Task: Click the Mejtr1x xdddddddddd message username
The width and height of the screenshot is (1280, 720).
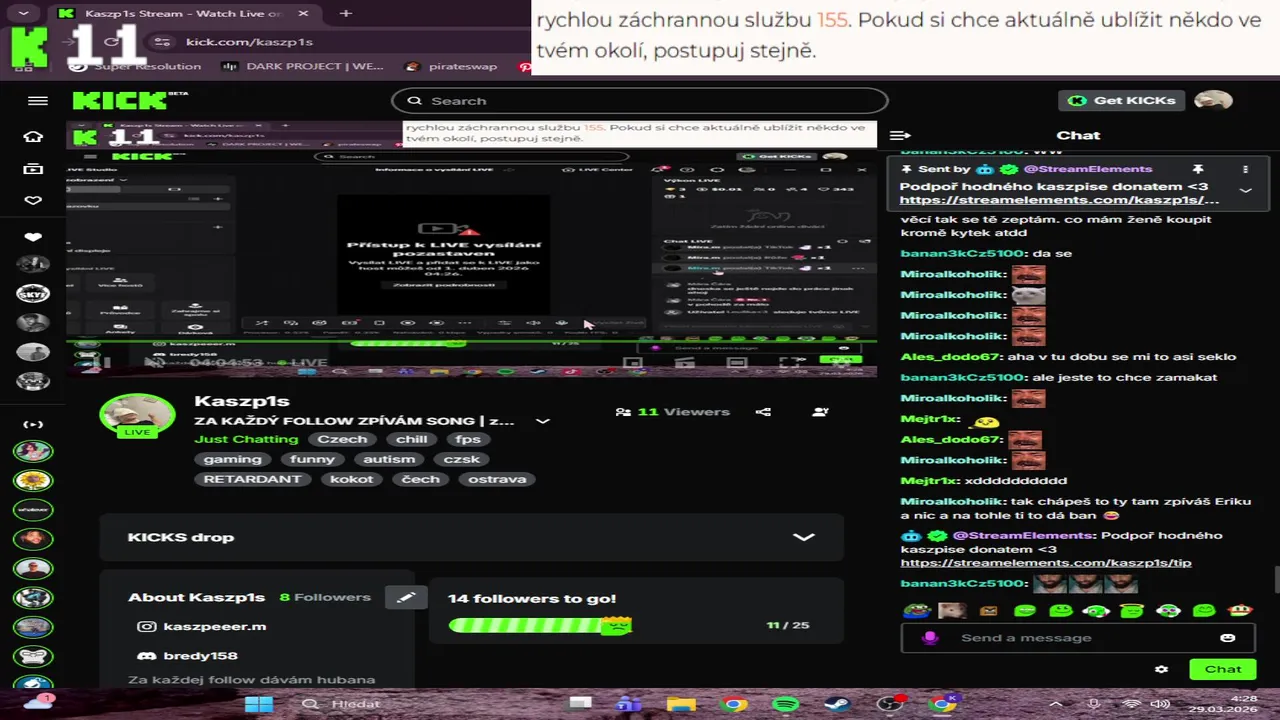Action: [x=929, y=481]
